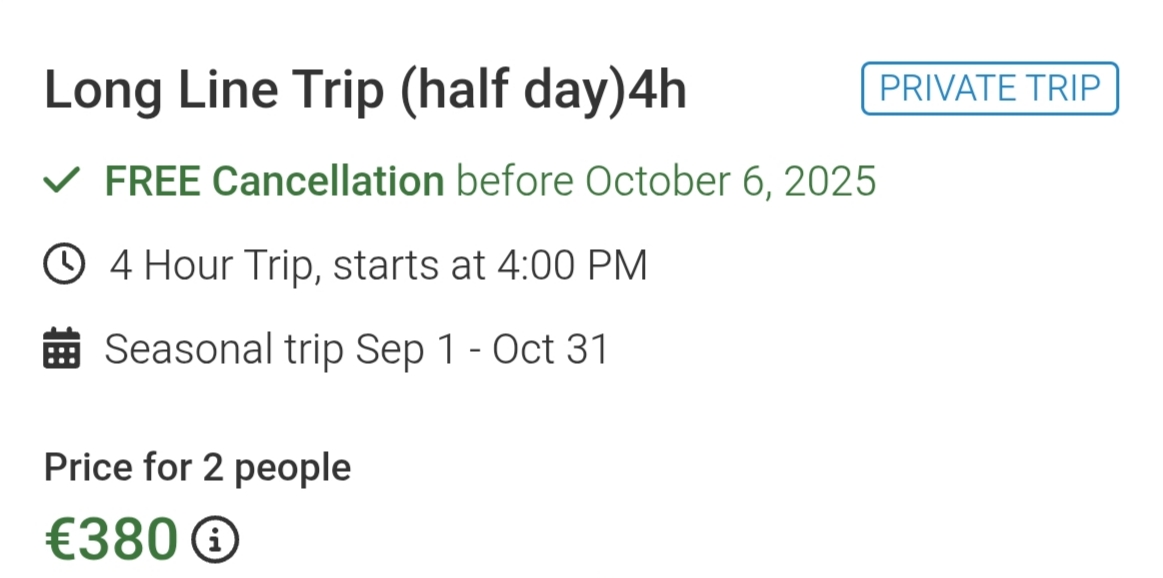Click the October 6, 2025 cancellation date
This screenshot has height=578, width=1163.
[730, 182]
